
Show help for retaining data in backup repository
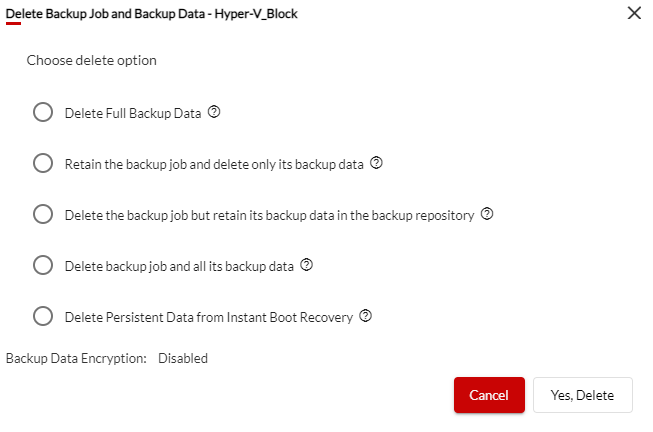(487, 214)
